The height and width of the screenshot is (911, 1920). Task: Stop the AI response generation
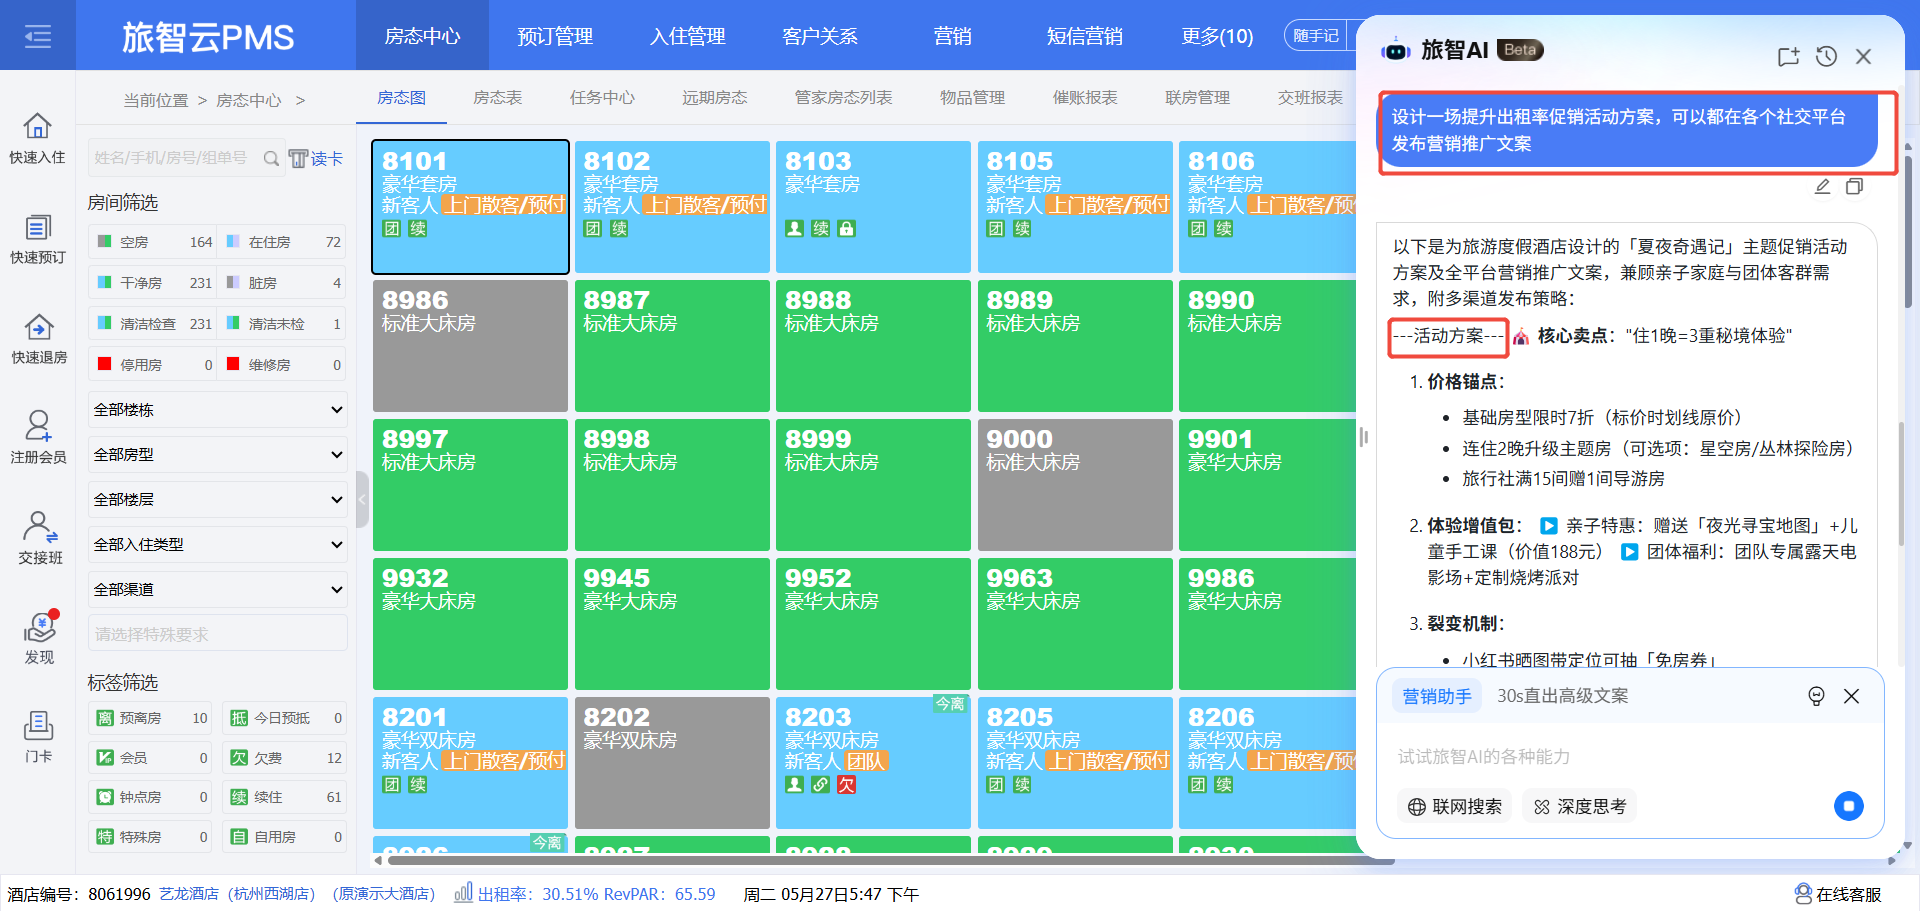1848,806
